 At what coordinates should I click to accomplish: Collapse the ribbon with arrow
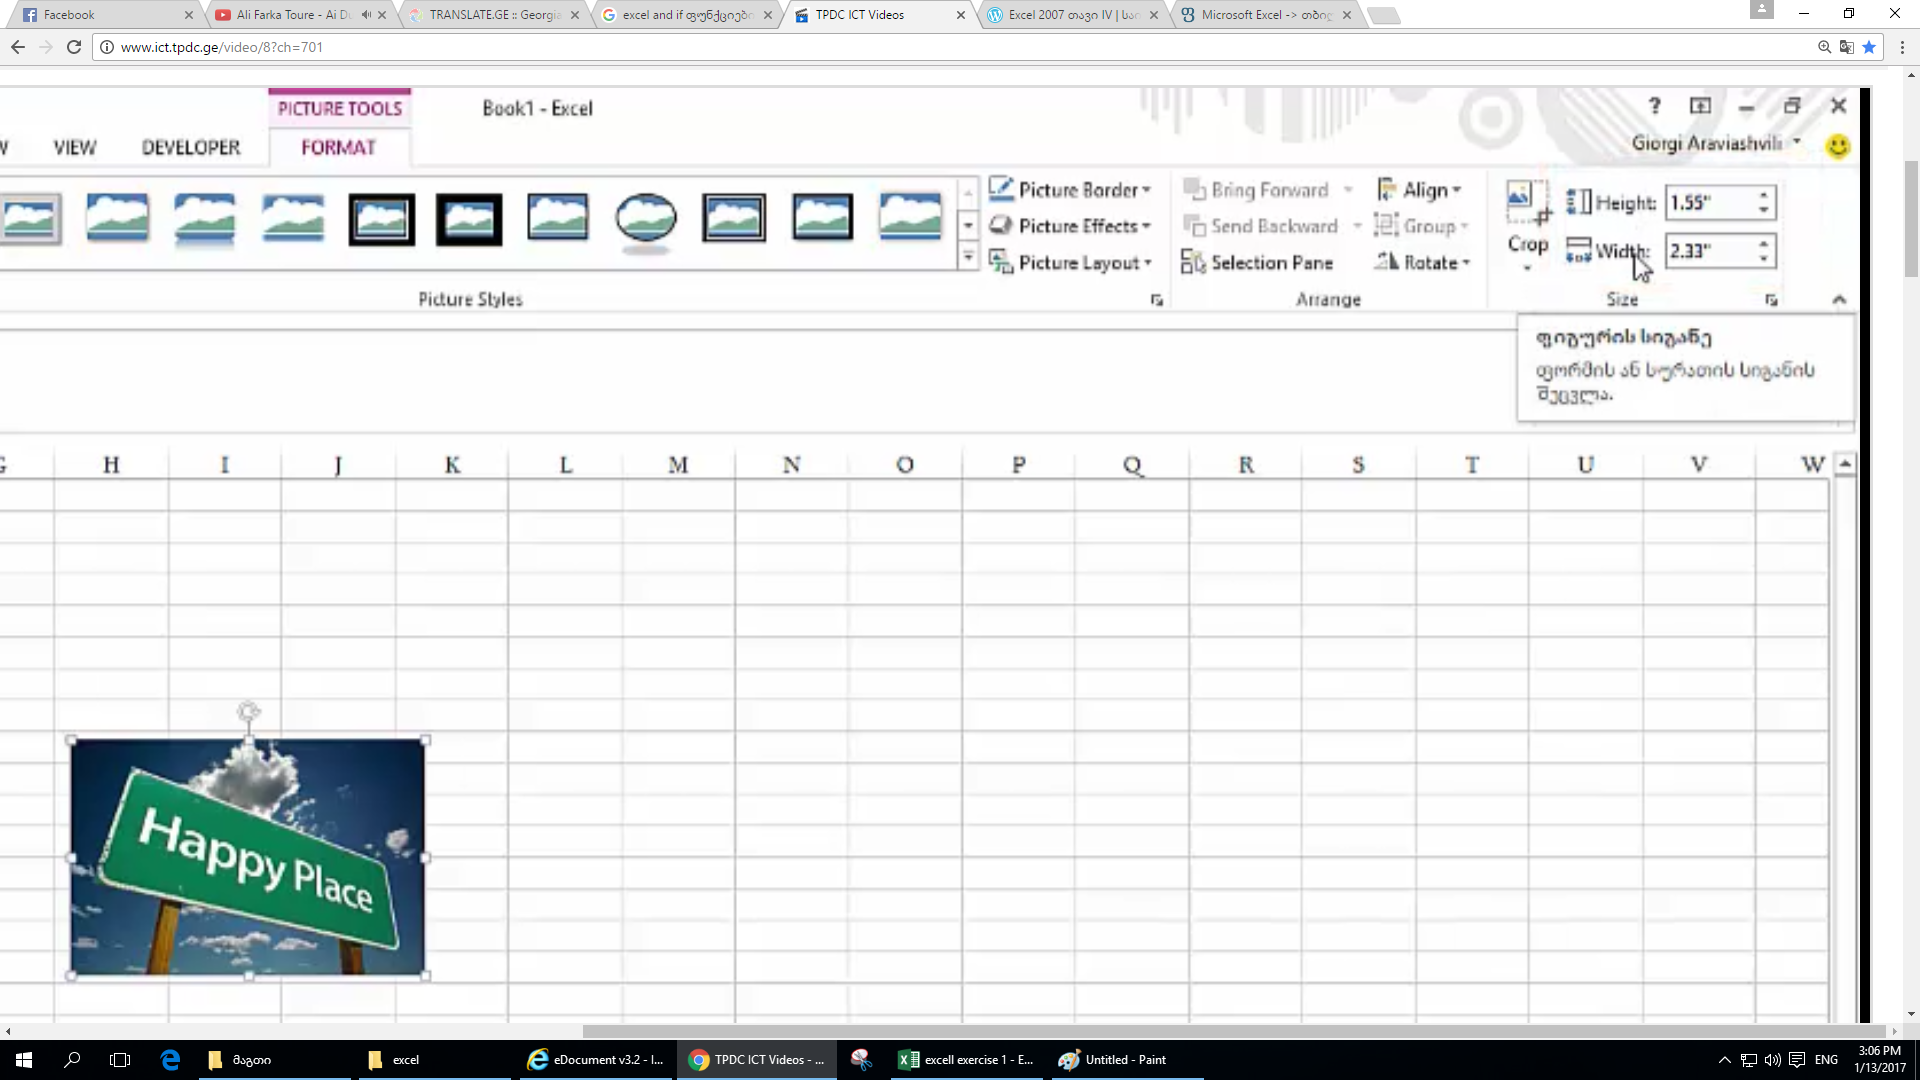click(x=1839, y=300)
